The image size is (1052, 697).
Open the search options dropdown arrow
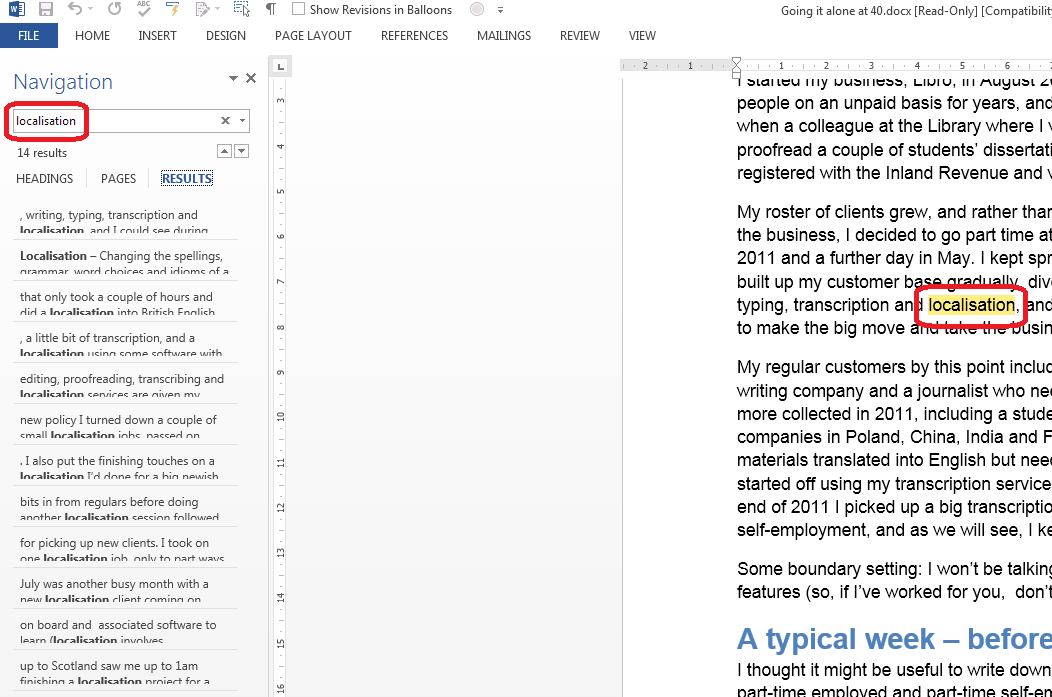241,121
